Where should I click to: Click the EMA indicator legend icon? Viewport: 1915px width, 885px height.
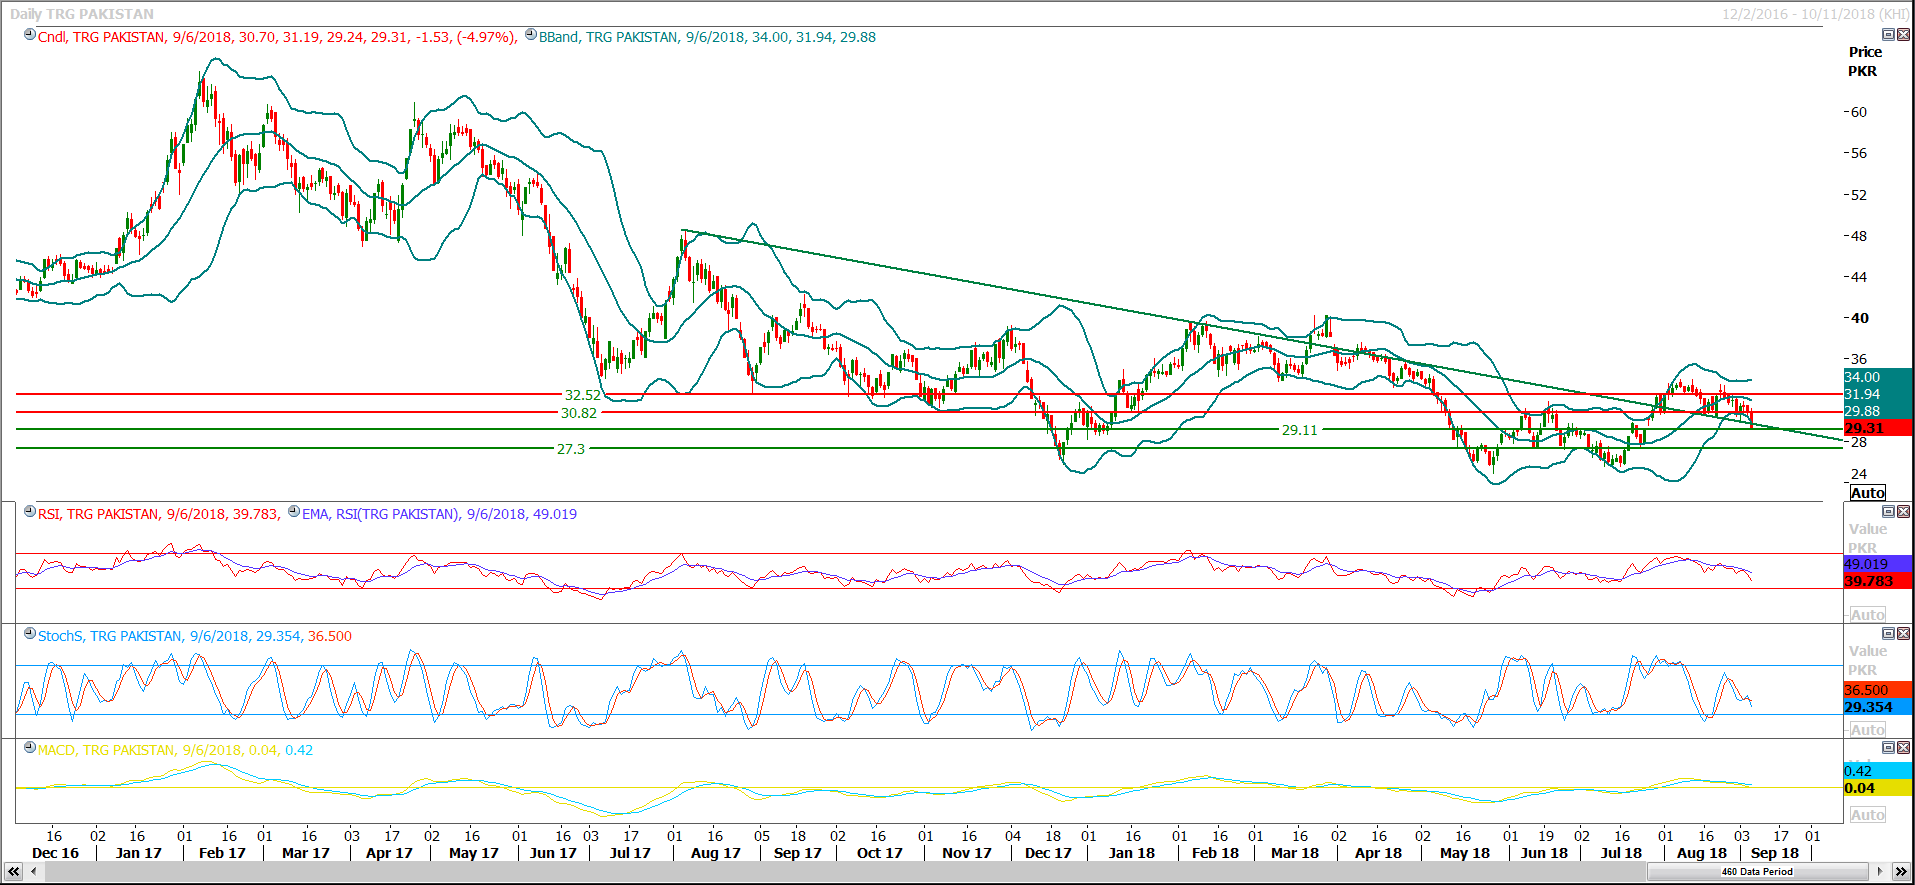(294, 512)
